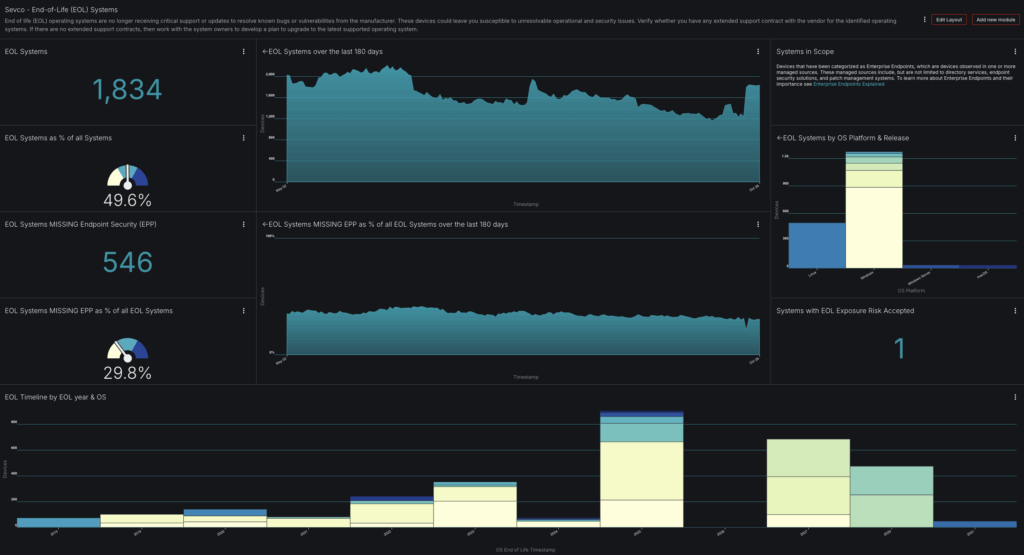Click the Edit Layout button
This screenshot has height=555, width=1024.
[948, 20]
